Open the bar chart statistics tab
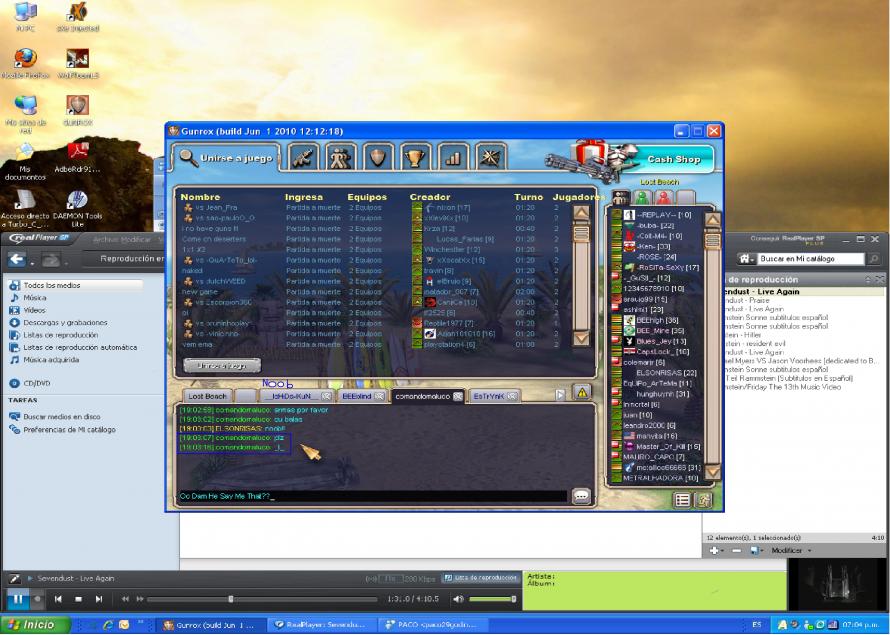The image size is (890, 635). [x=452, y=157]
